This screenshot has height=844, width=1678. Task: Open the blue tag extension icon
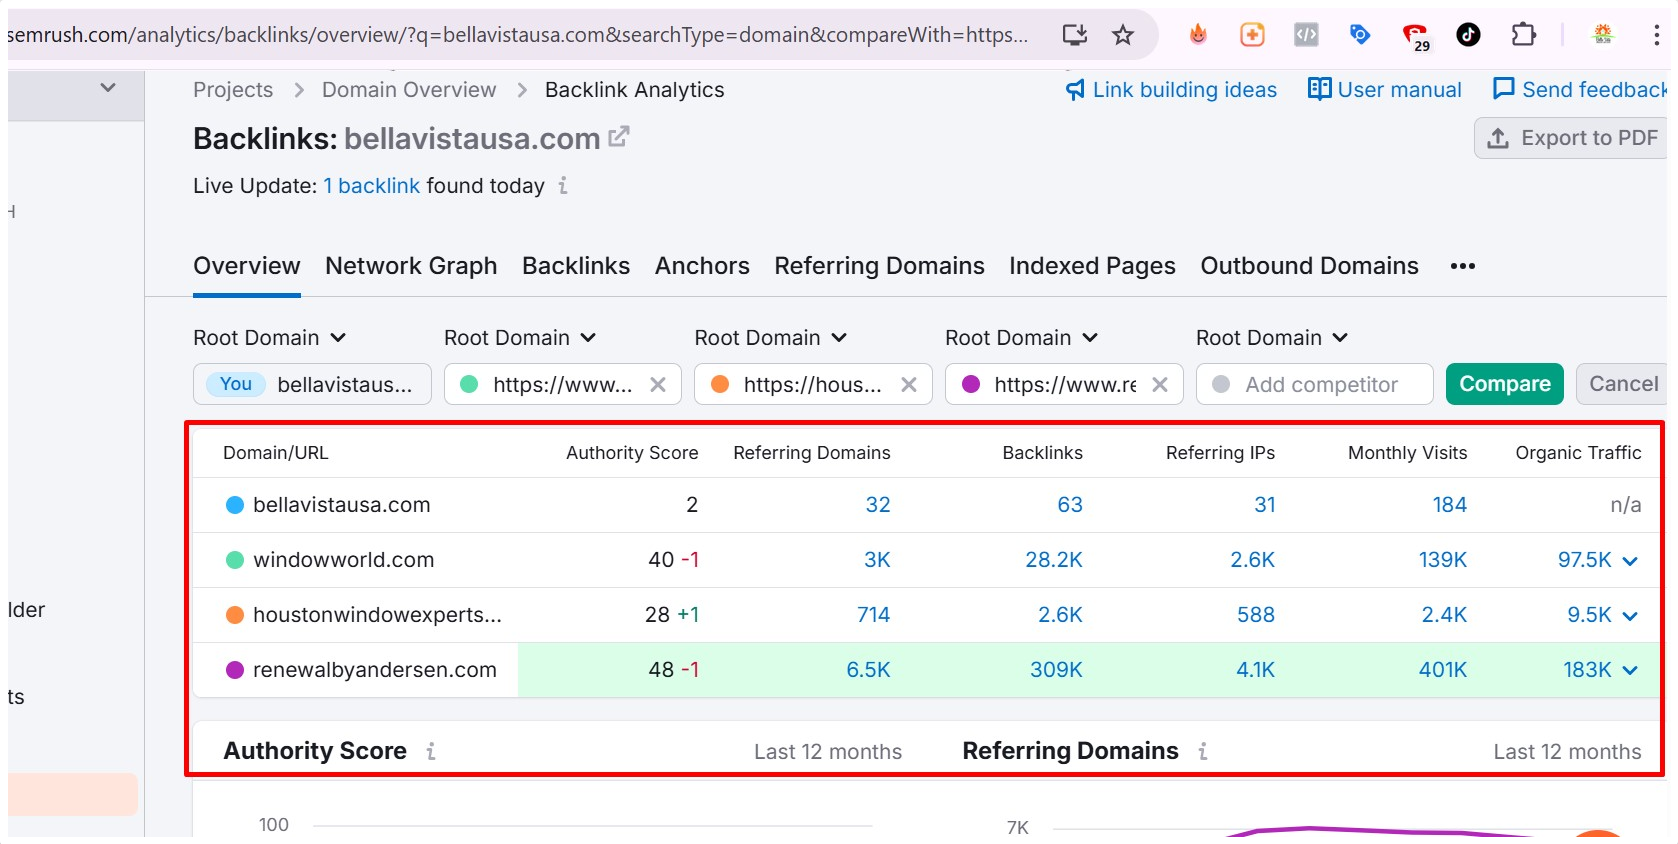pos(1360,35)
